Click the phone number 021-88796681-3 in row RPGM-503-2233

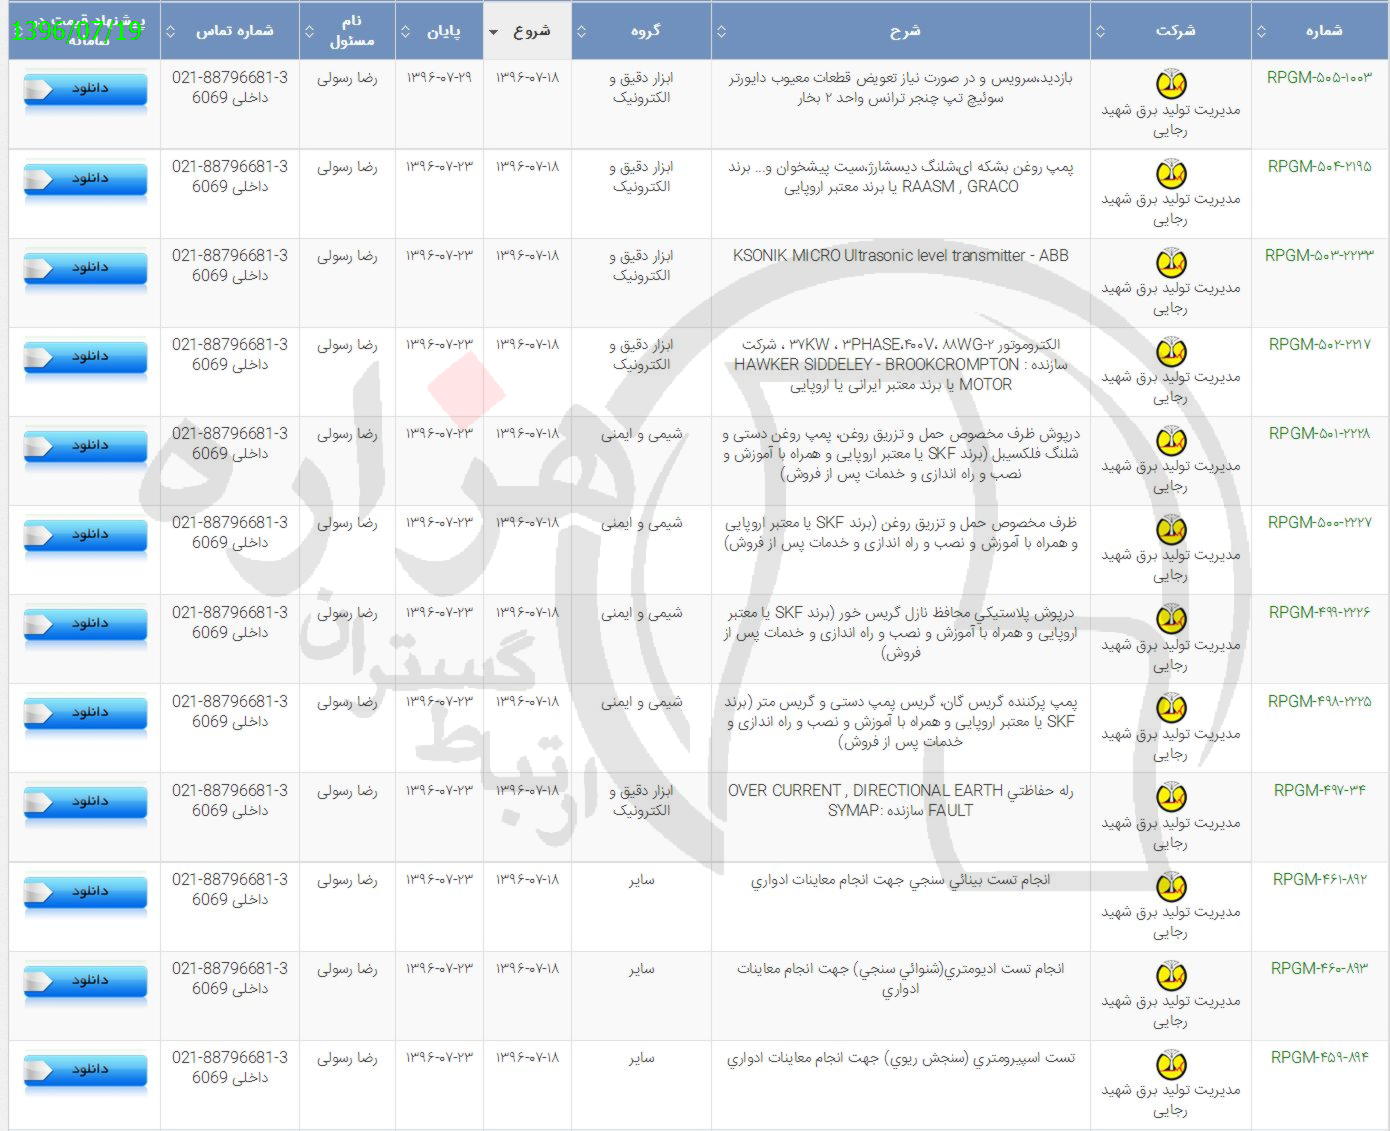[x=230, y=255]
